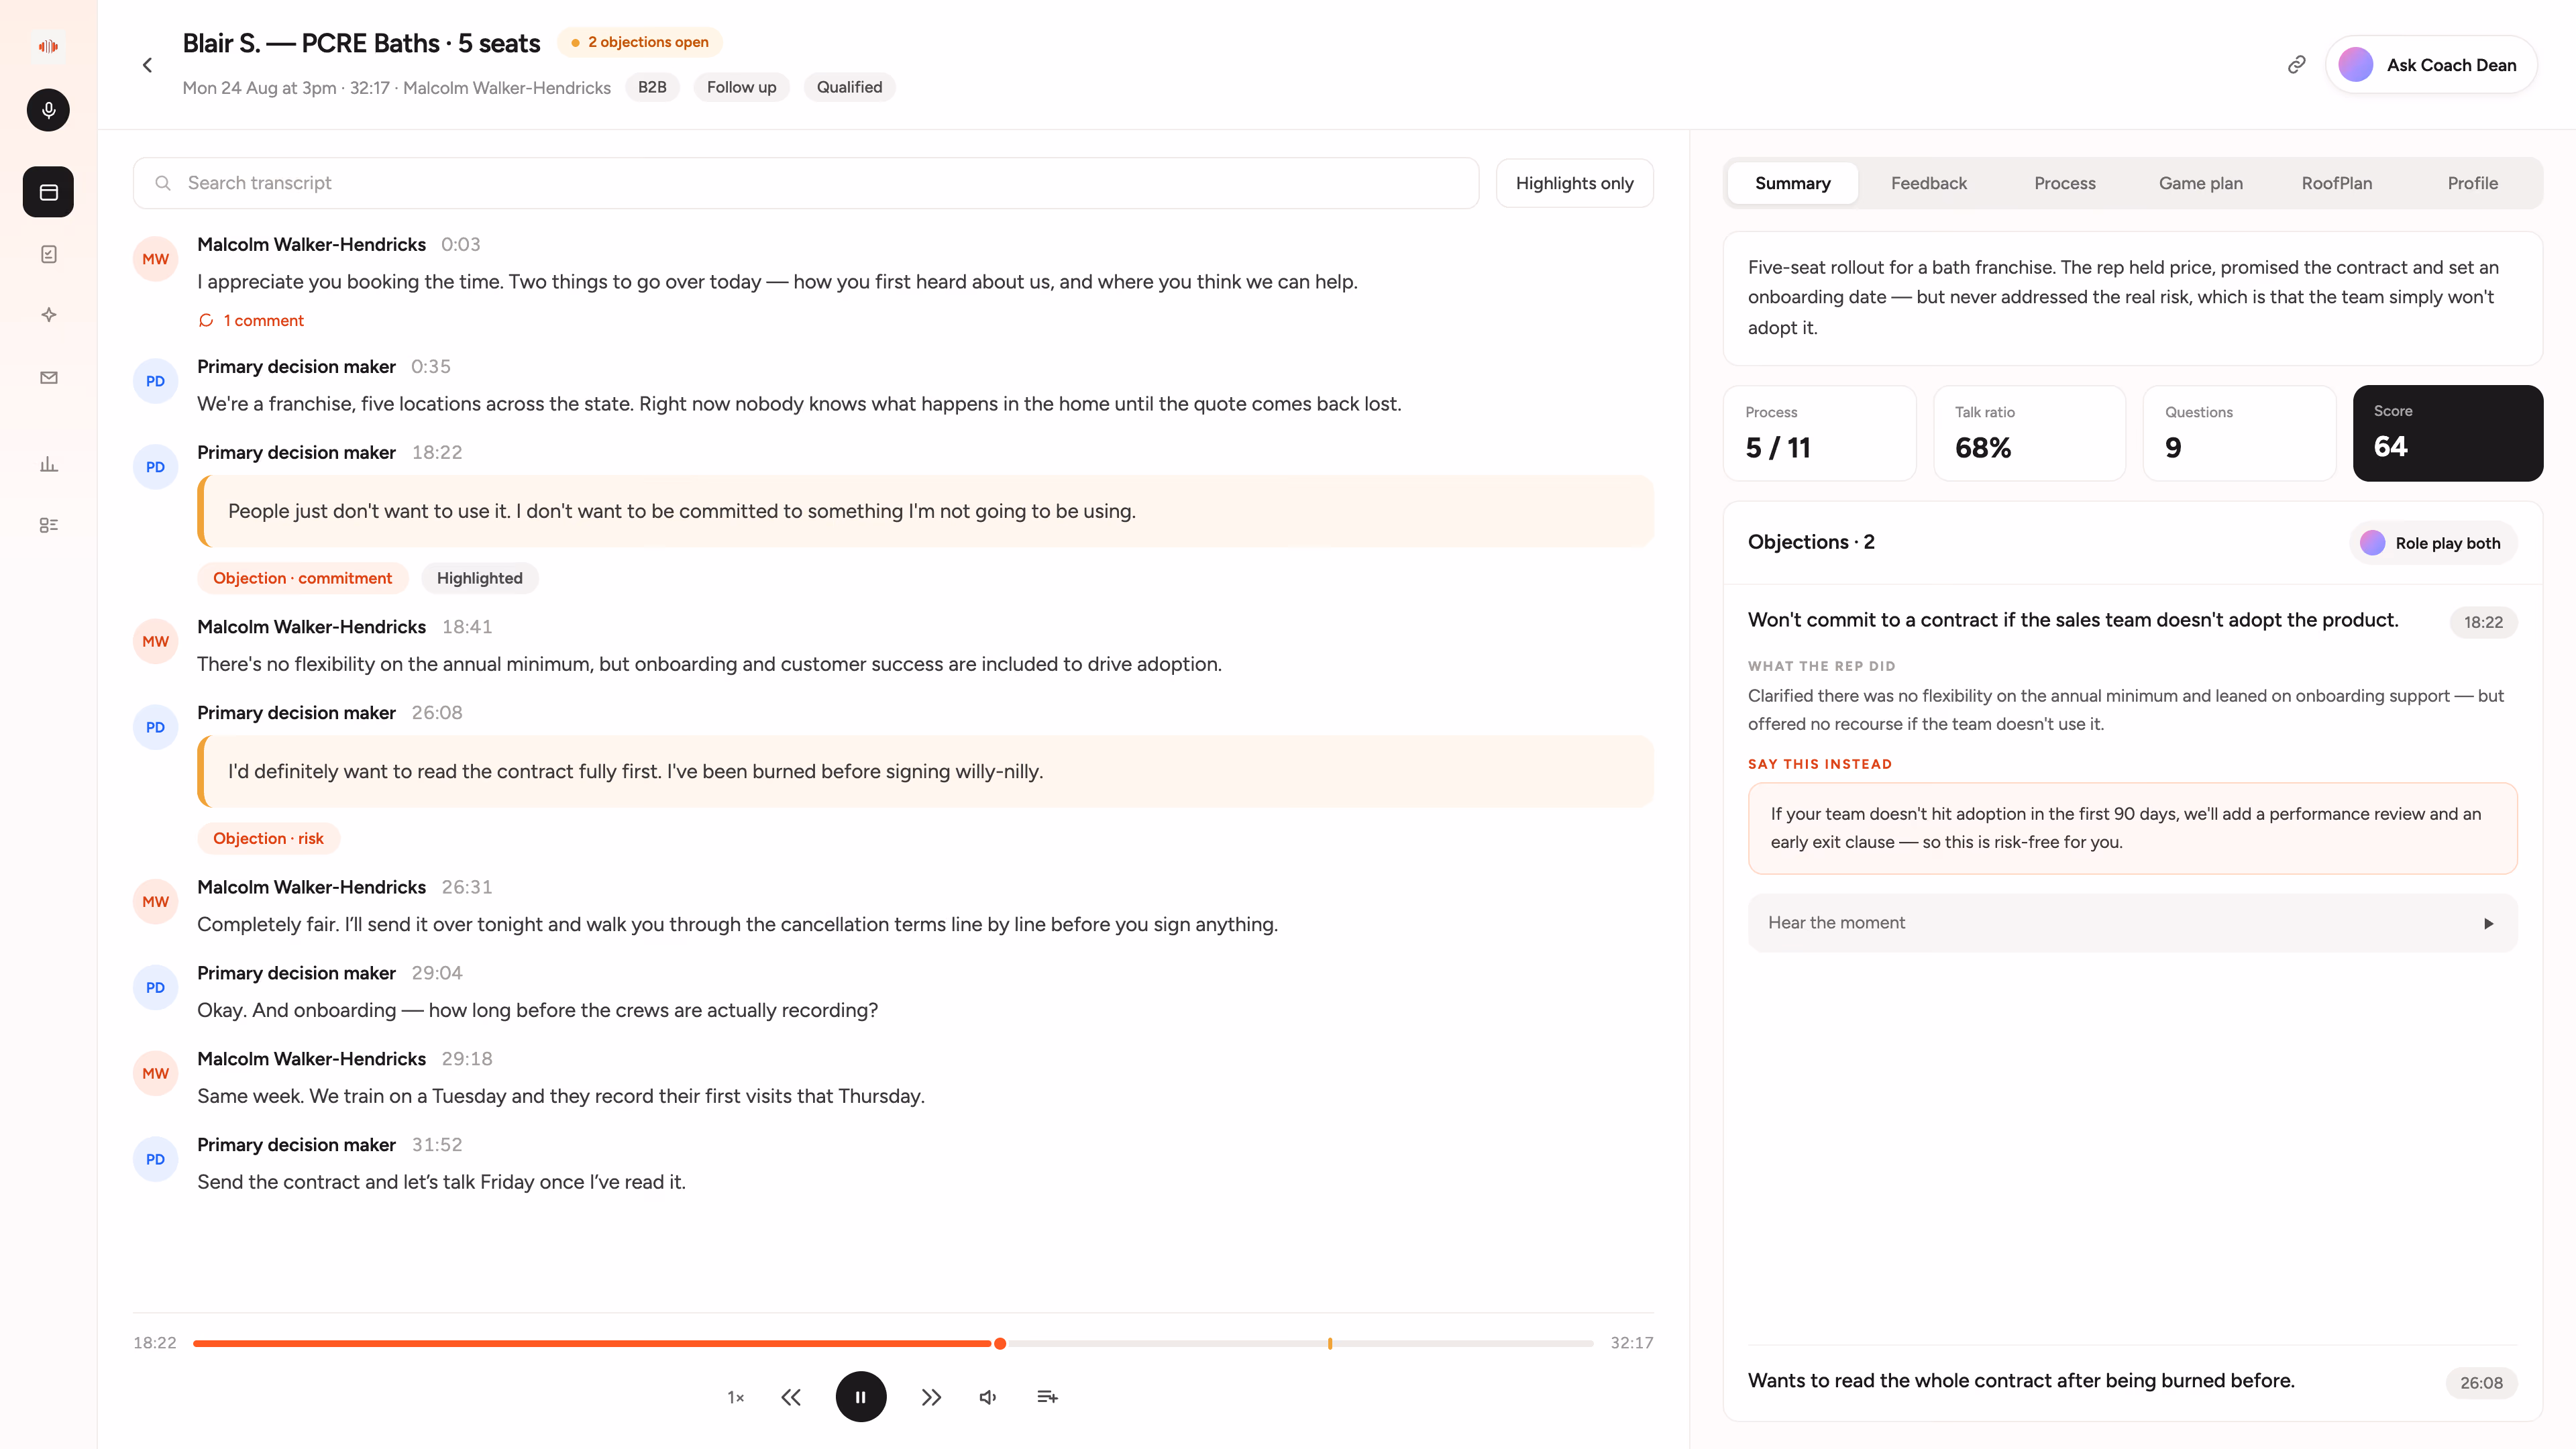Click the add-to-playlist icon
Screen dimensions: 2576x1449
1047,1397
